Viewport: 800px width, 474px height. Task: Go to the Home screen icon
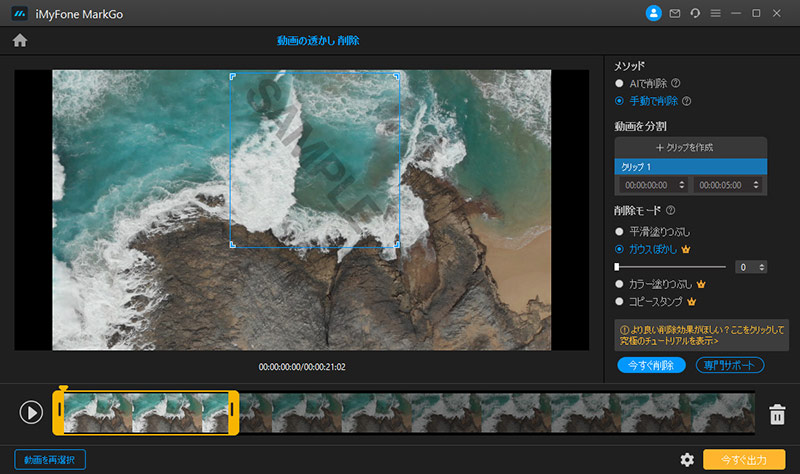tap(19, 41)
